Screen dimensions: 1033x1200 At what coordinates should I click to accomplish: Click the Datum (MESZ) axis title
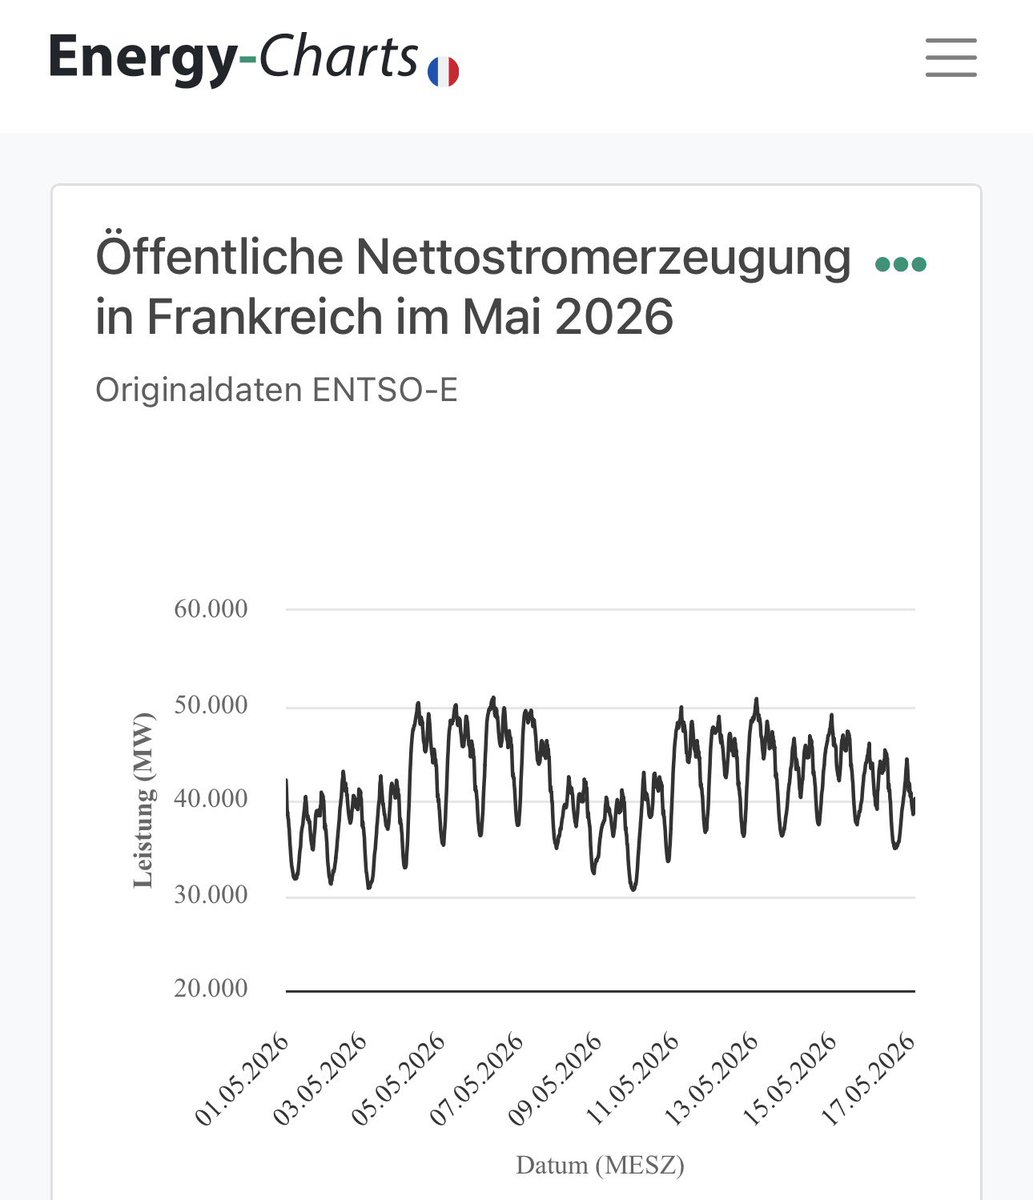pos(600,1165)
